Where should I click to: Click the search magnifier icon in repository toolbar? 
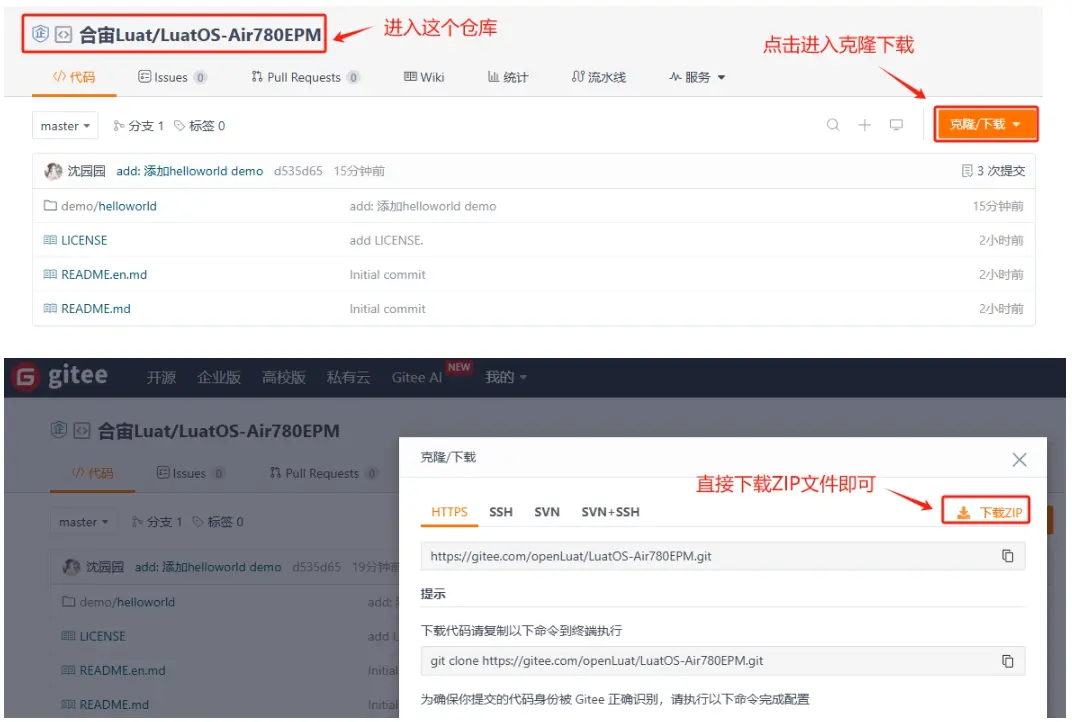(x=833, y=124)
